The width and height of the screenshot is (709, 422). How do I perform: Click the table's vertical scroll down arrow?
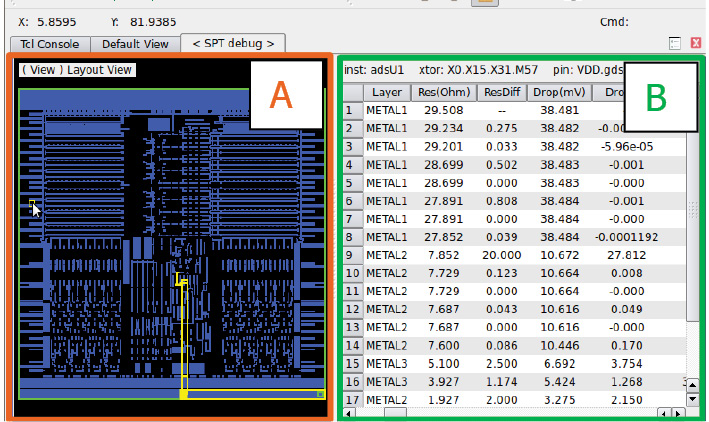[x=692, y=400]
